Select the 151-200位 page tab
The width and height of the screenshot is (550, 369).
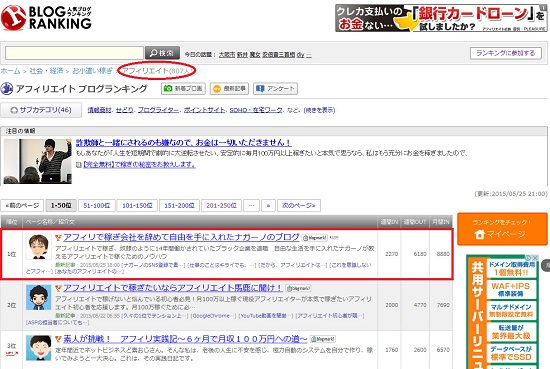[179, 206]
